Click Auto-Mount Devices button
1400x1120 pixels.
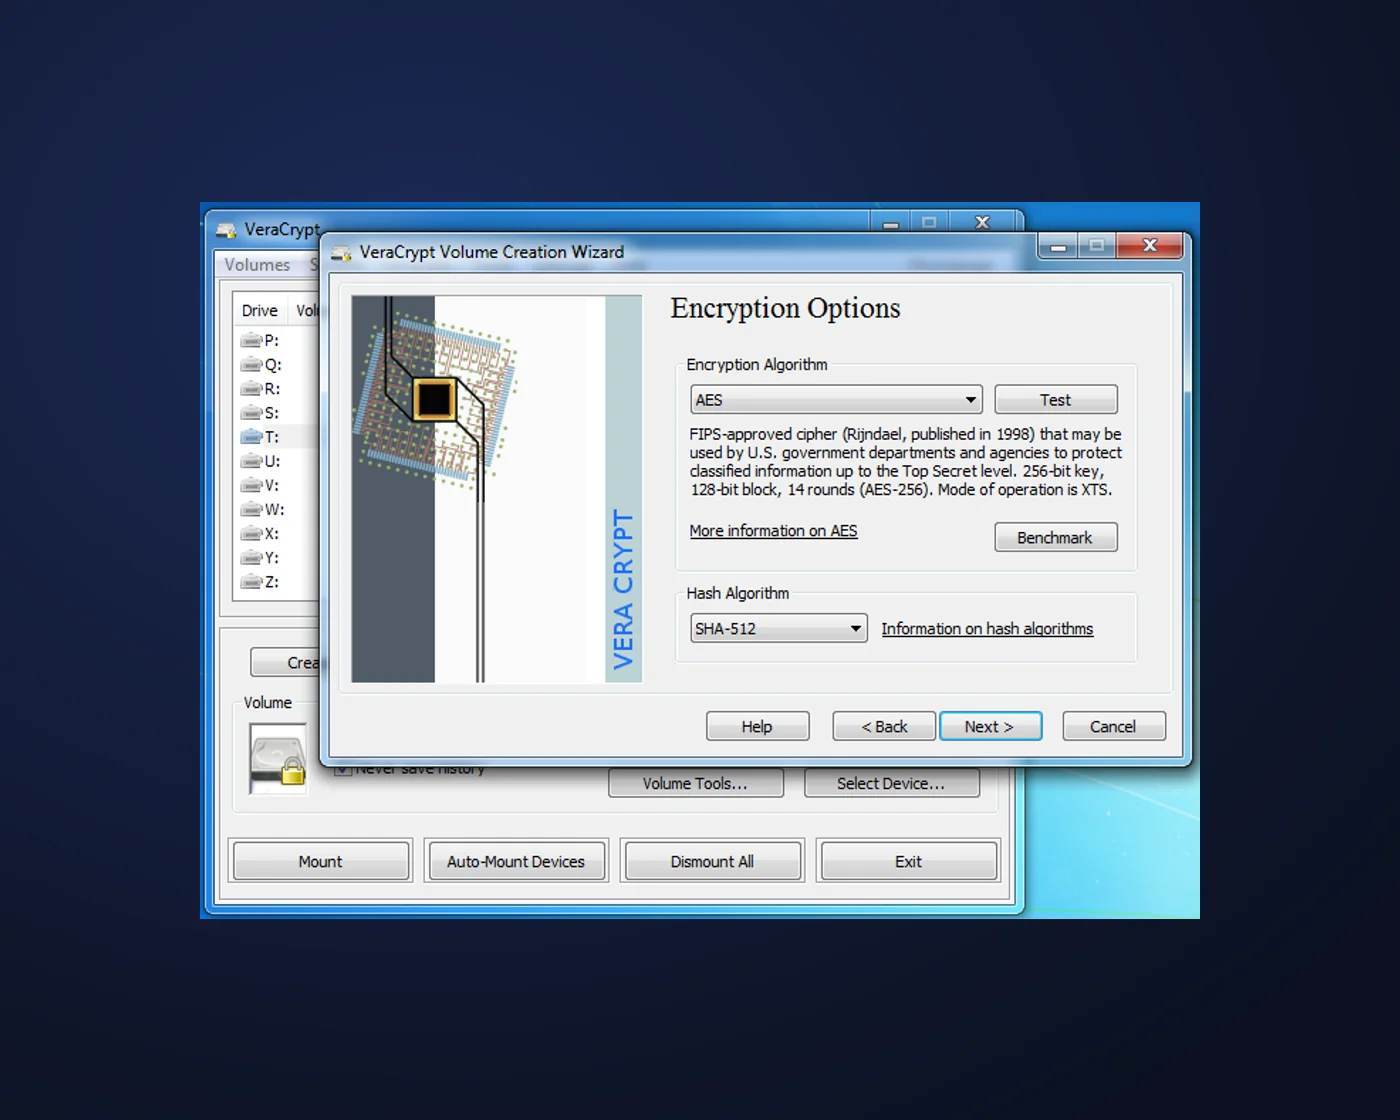(x=516, y=861)
